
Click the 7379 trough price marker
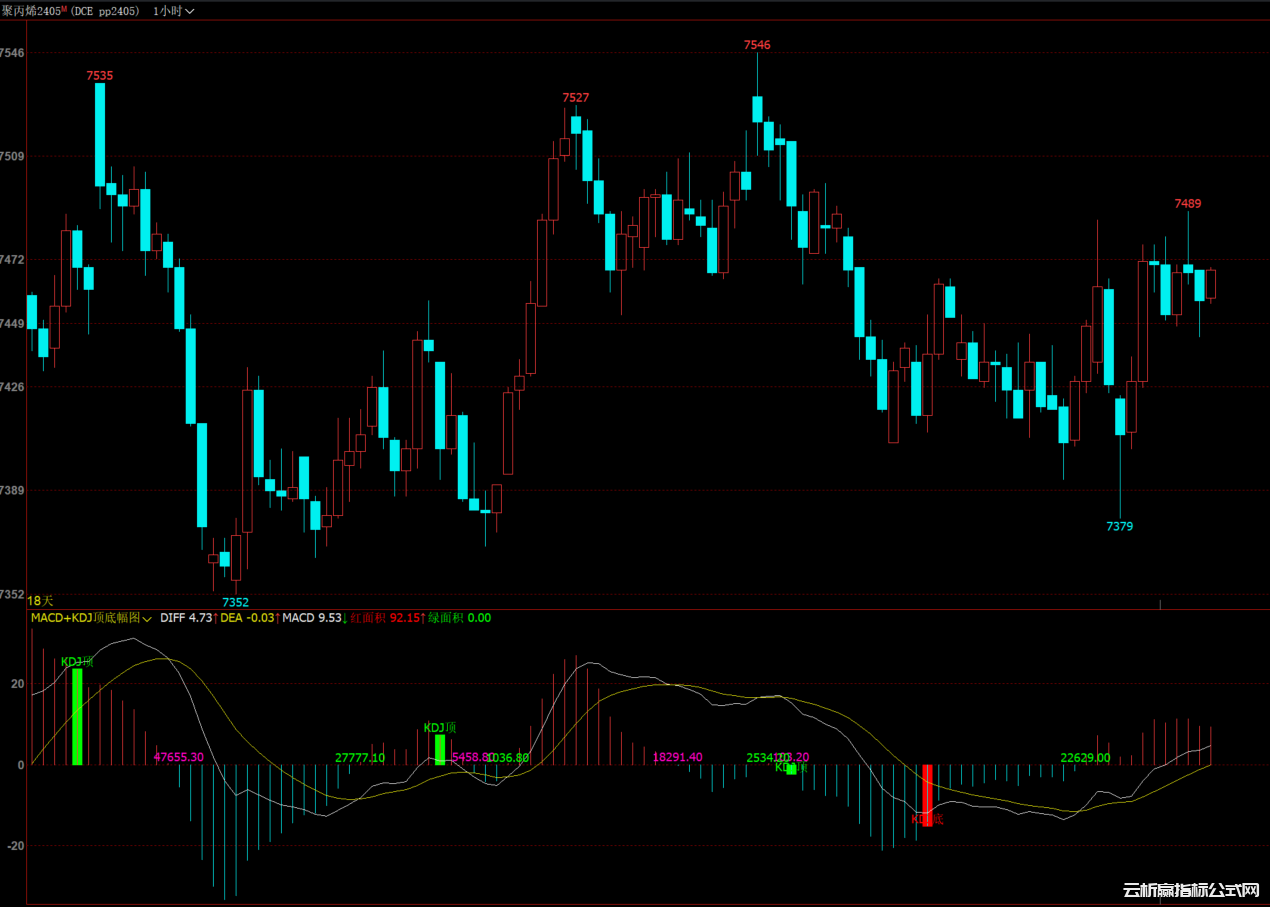click(x=1120, y=526)
